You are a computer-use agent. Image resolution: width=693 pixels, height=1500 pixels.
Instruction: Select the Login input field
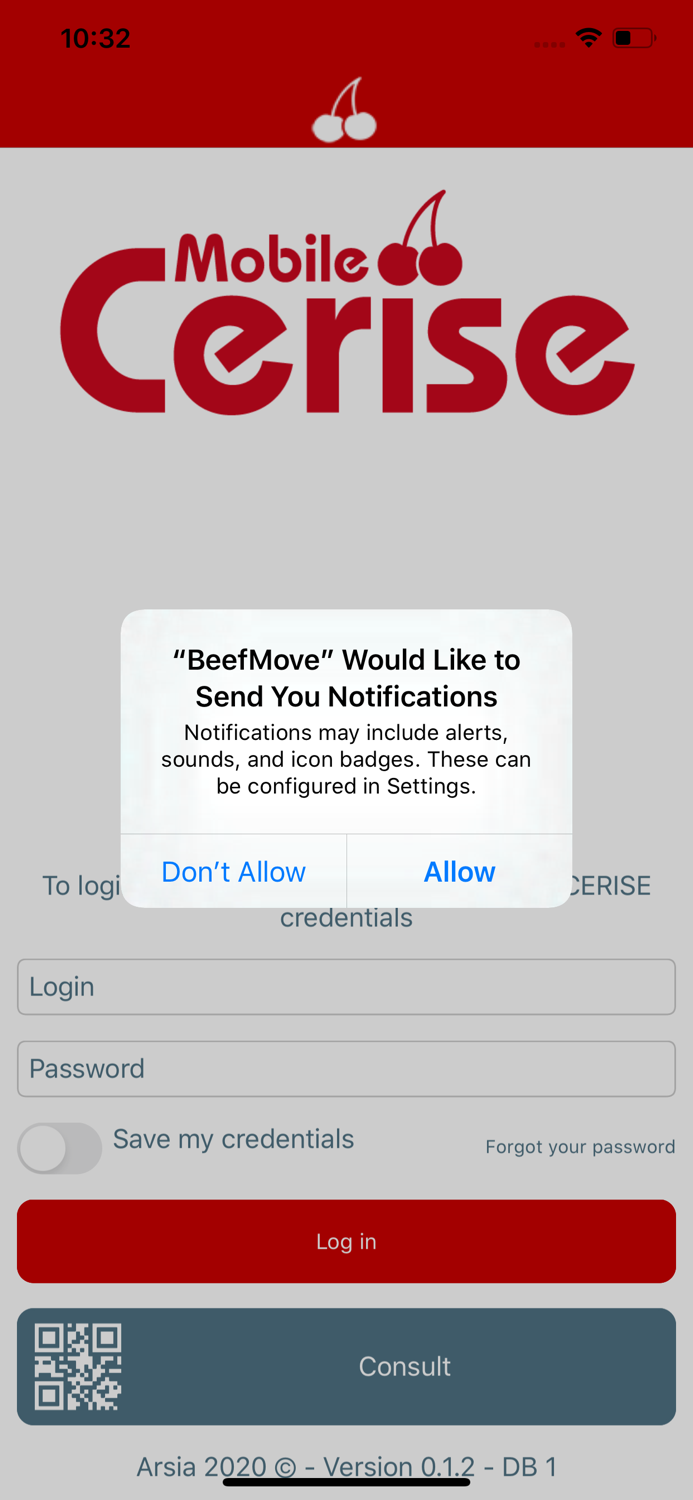(x=345, y=987)
